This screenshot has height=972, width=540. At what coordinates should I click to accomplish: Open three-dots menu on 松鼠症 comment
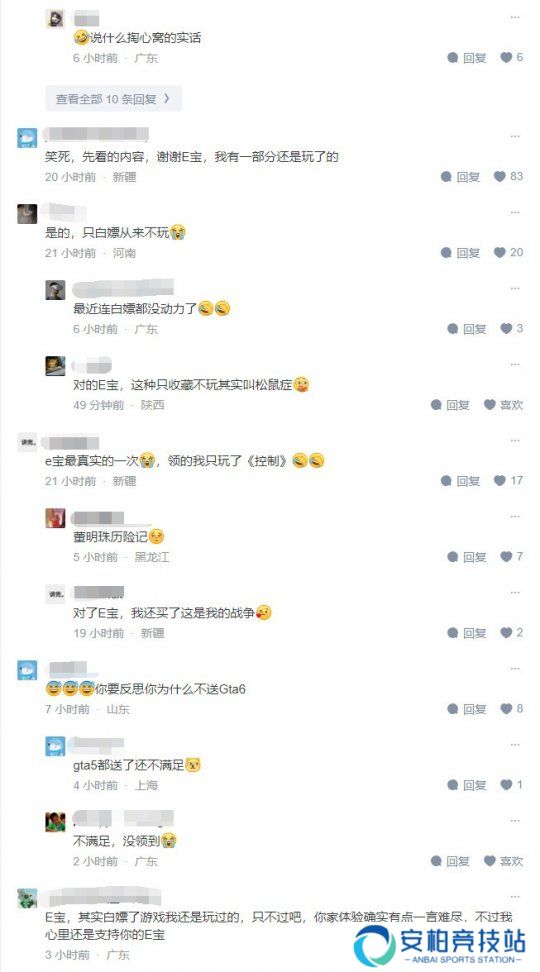pos(515,364)
